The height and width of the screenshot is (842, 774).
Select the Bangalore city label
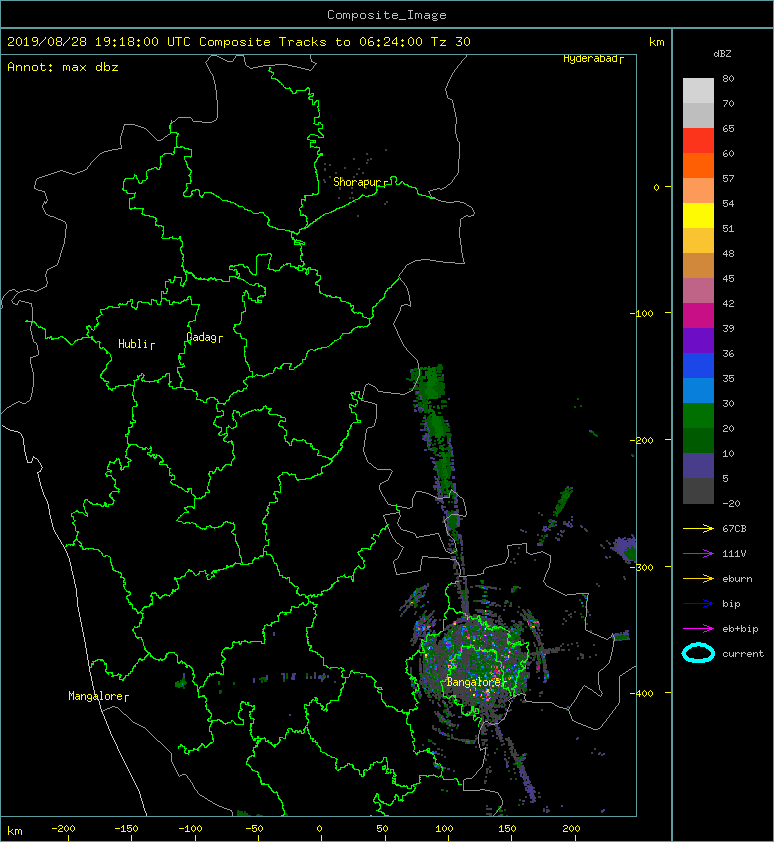pos(473,682)
